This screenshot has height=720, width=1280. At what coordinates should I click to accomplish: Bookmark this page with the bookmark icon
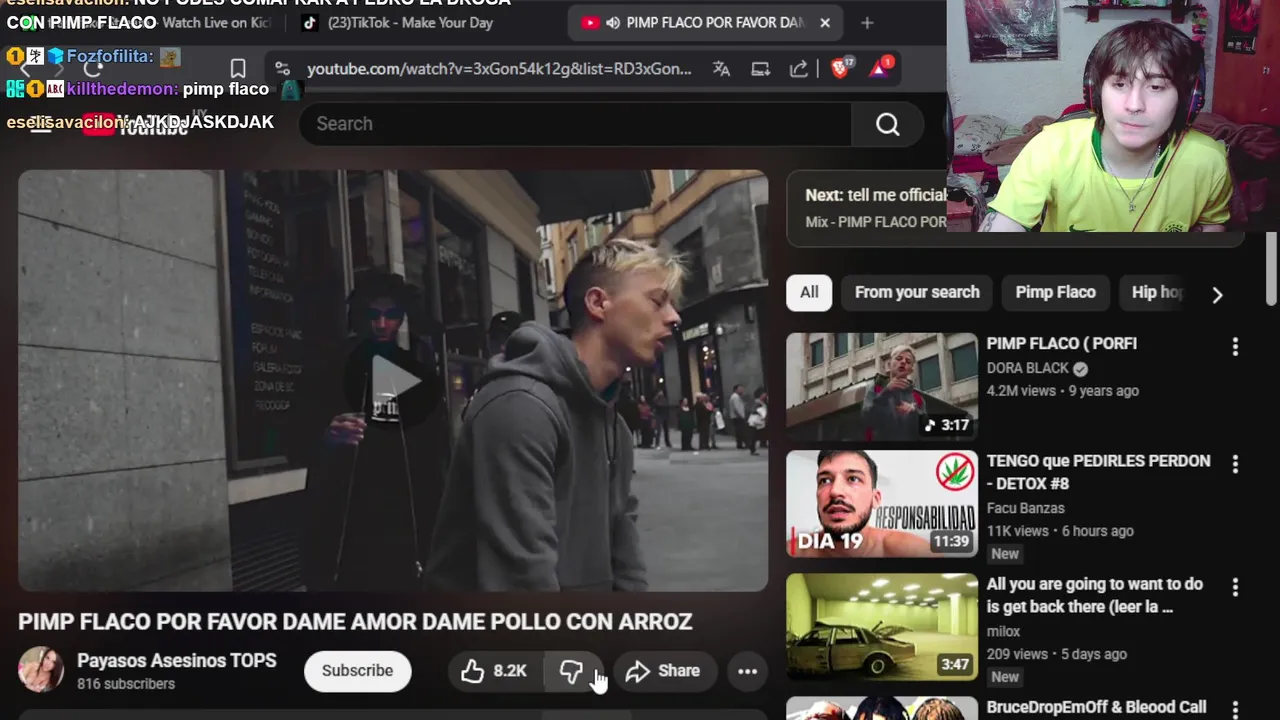coord(238,68)
